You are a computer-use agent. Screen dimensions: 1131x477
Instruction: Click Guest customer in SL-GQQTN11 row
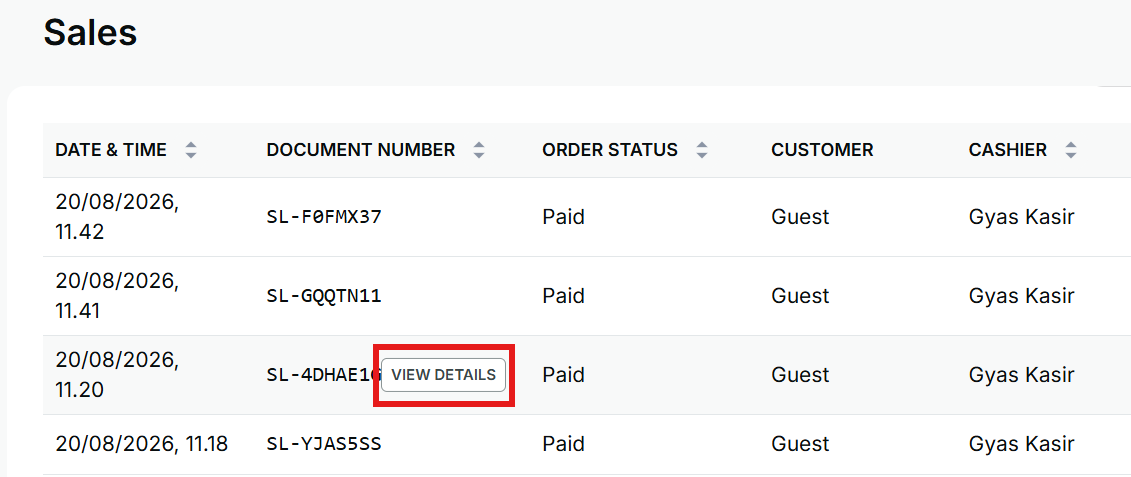[800, 296]
